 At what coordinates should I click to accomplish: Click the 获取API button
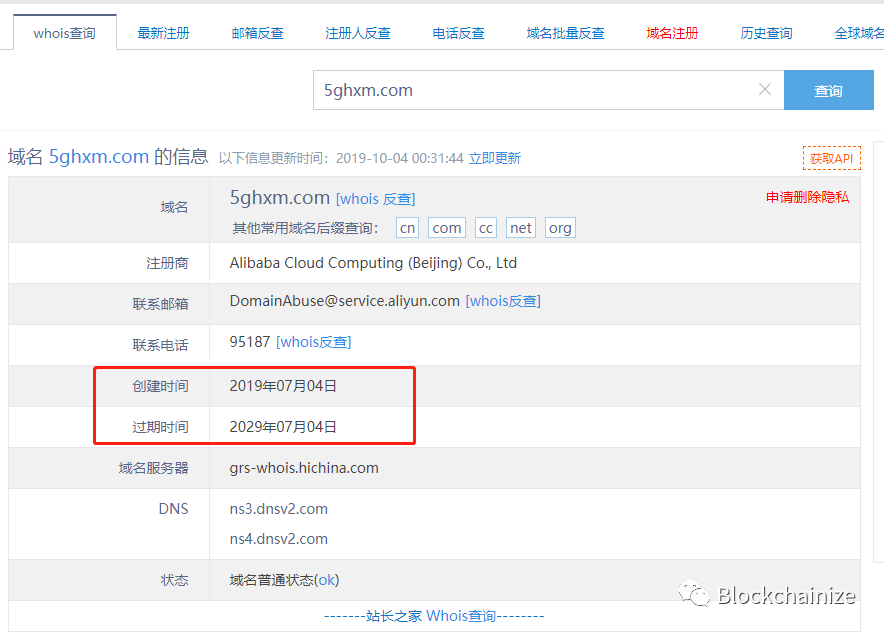[832, 158]
